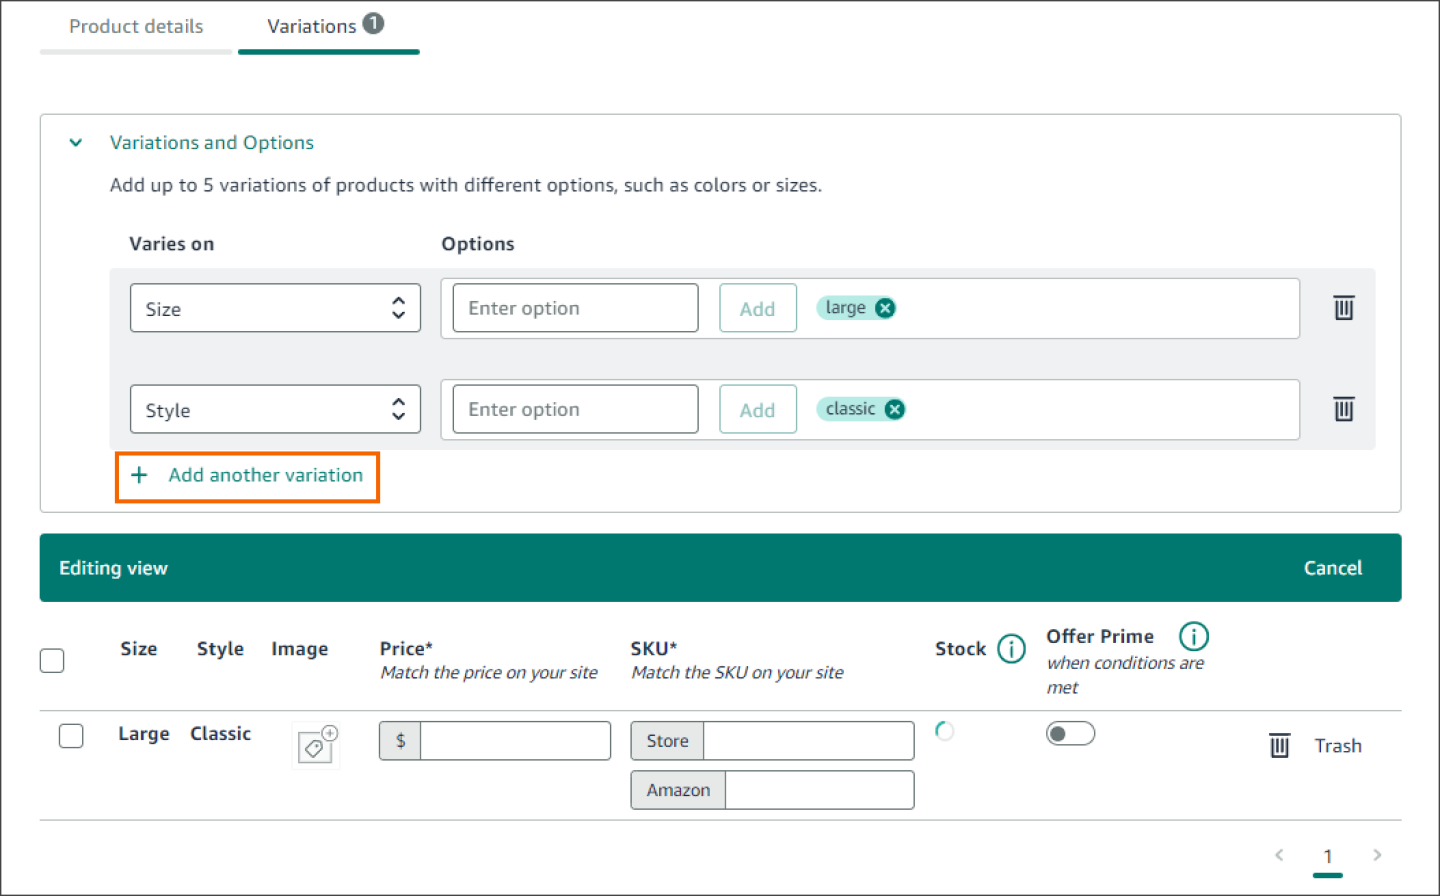Delete the Size variation row

click(1343, 308)
